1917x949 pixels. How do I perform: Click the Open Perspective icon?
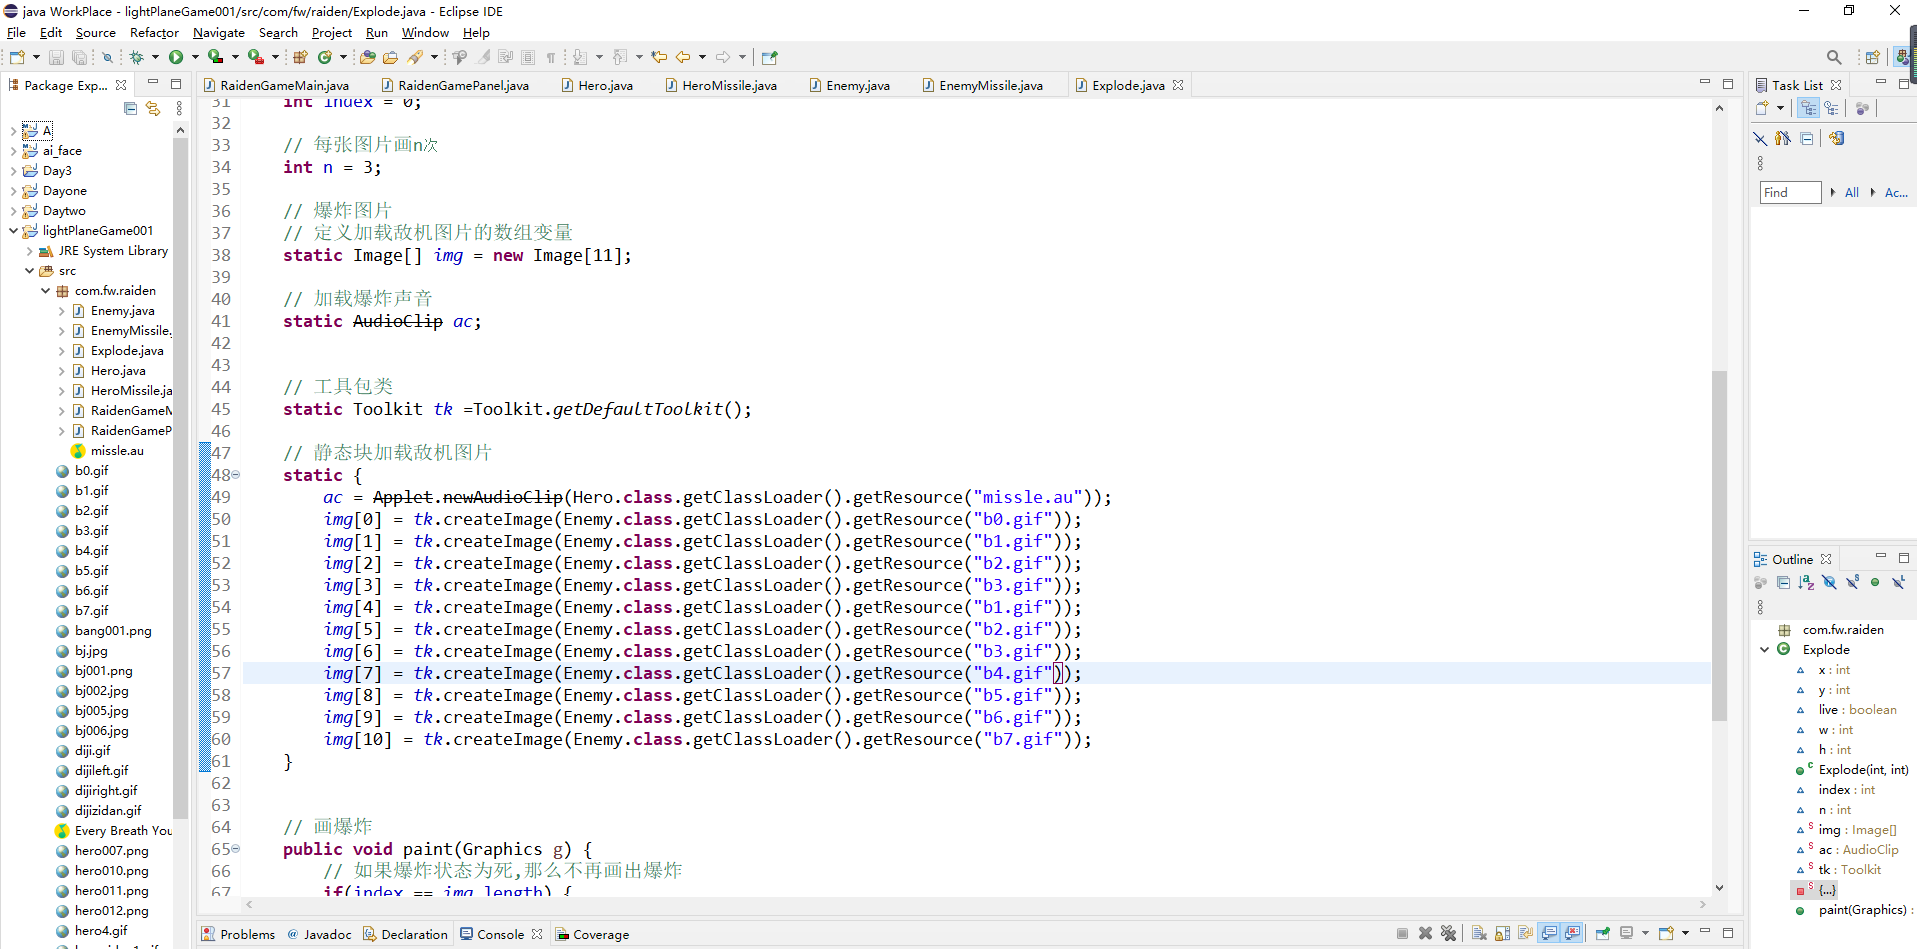(1872, 57)
